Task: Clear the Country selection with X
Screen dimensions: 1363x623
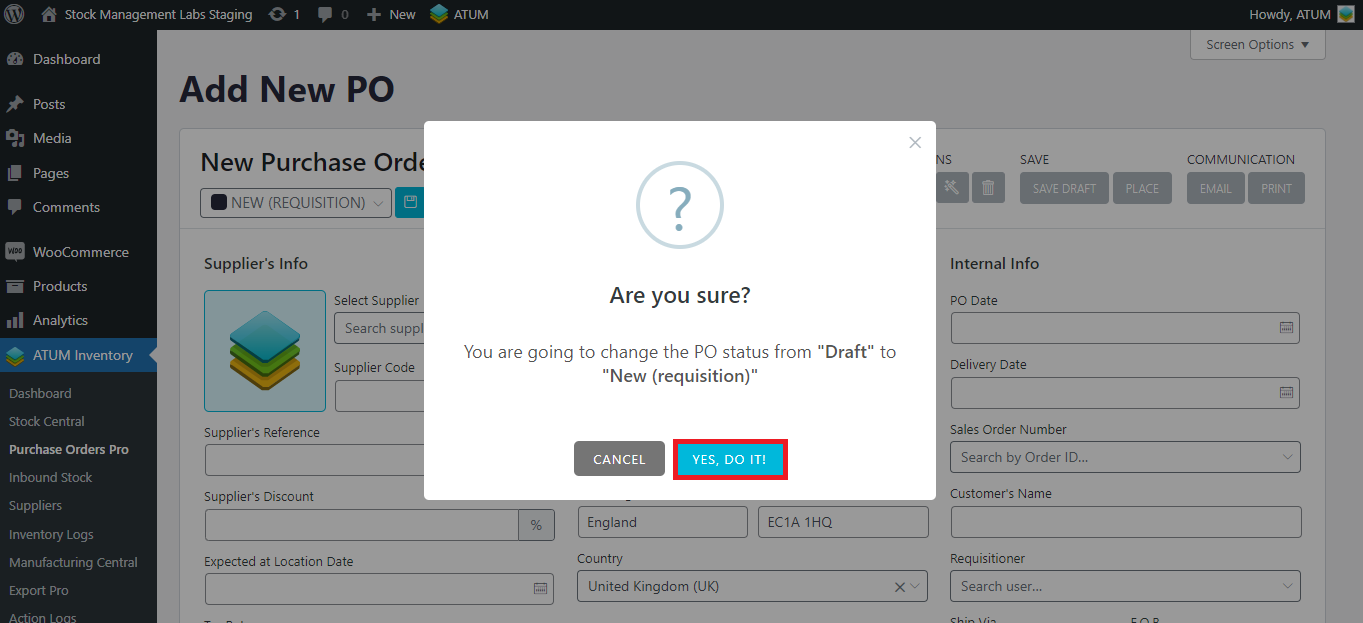Action: [899, 587]
